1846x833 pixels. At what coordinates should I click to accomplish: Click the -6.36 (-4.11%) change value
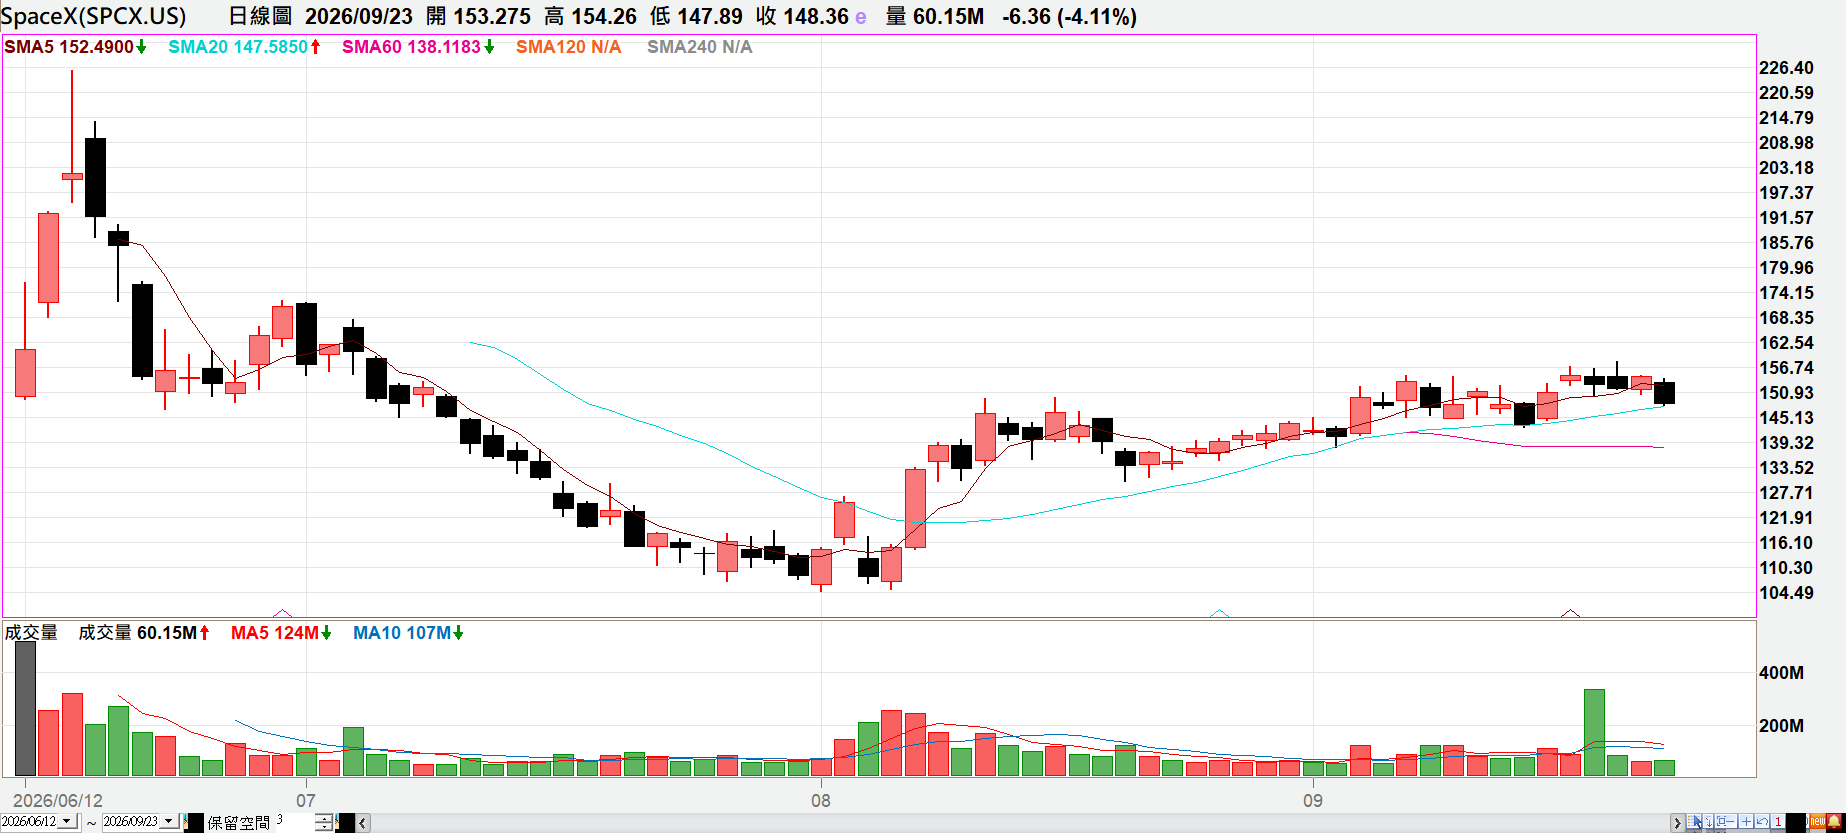[1069, 17]
